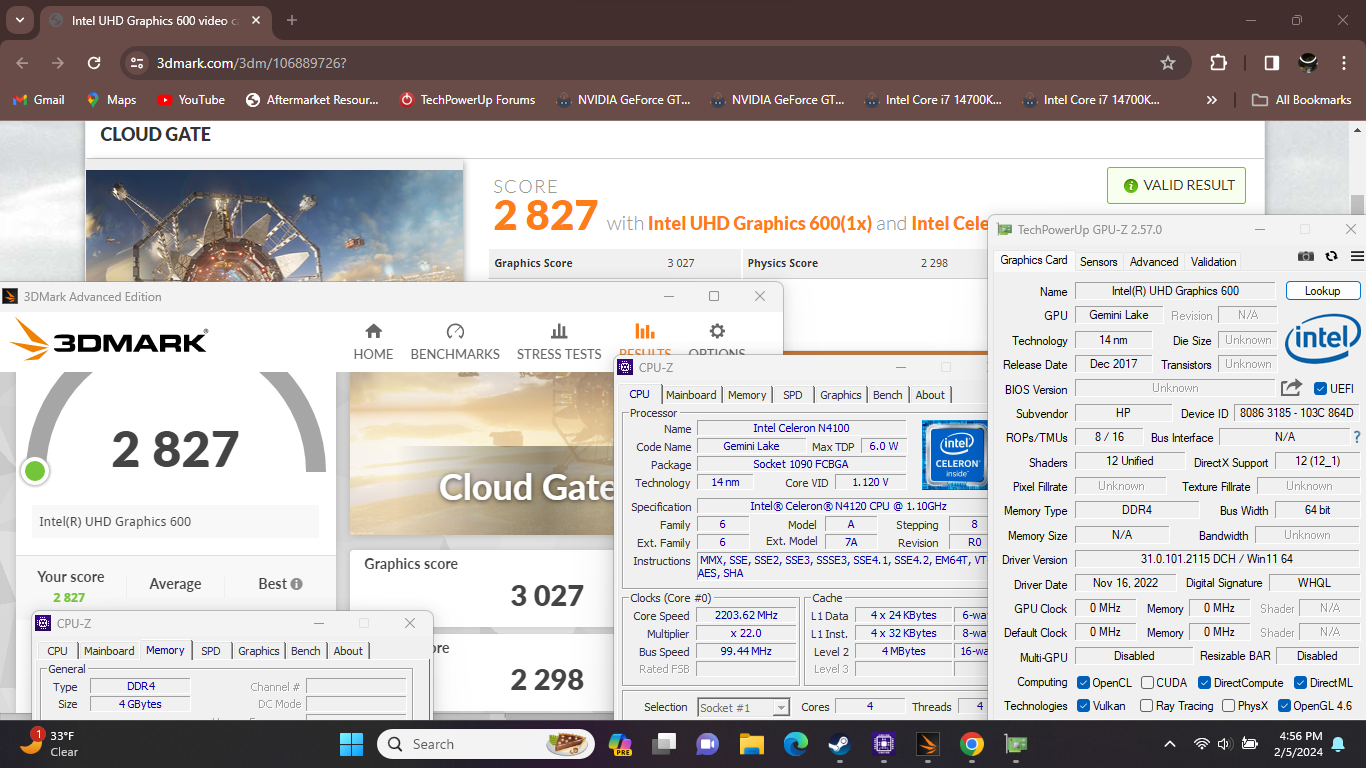1366x768 pixels.
Task: Open Mainboard tab in the CPU-Z processor window
Action: click(690, 395)
